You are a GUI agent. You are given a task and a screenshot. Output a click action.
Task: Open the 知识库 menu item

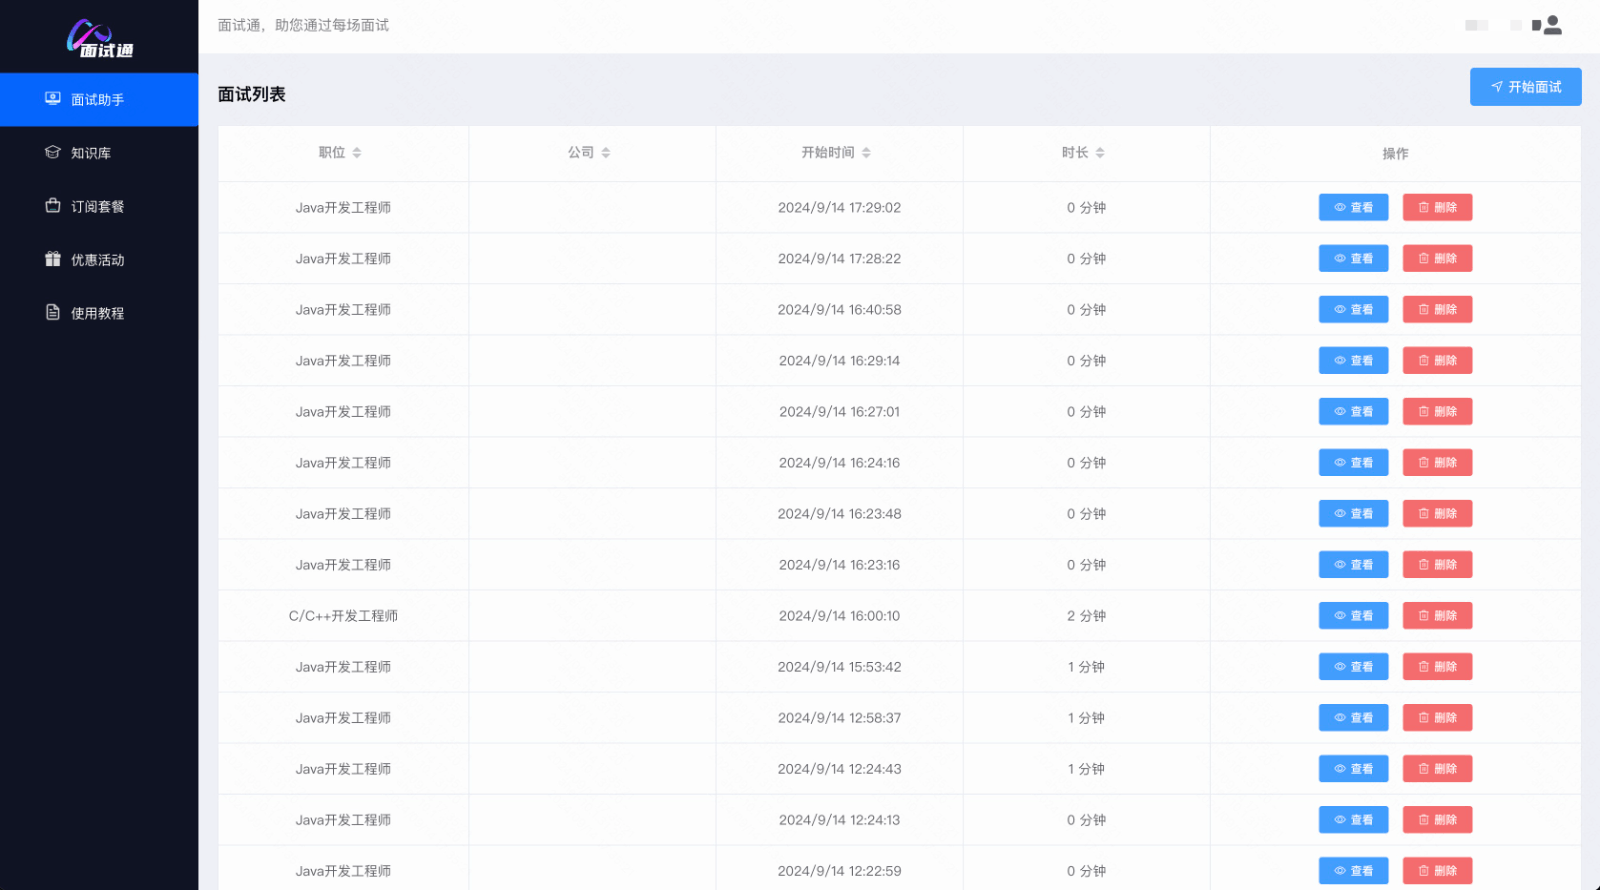coord(91,153)
